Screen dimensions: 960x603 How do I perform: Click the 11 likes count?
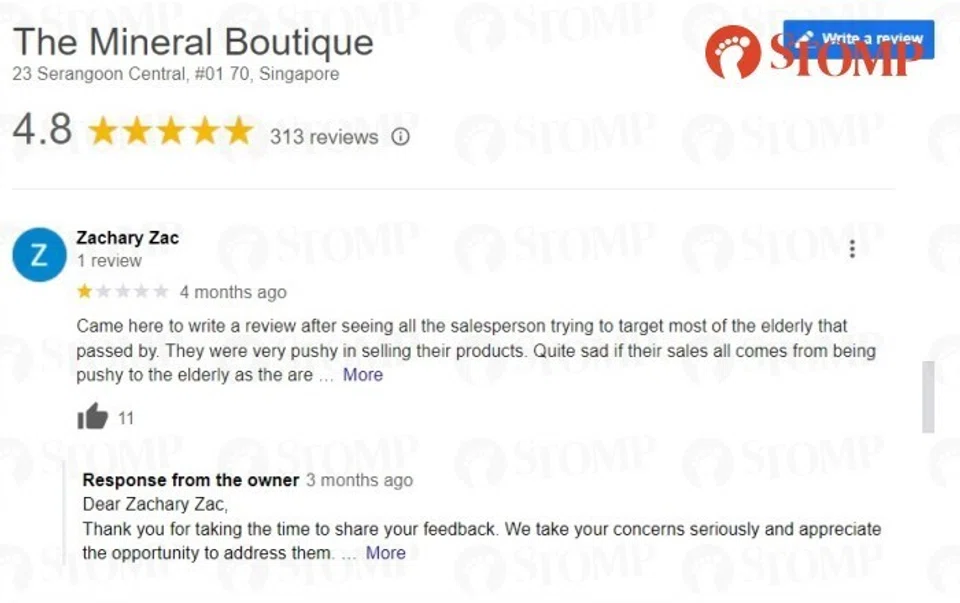126,418
